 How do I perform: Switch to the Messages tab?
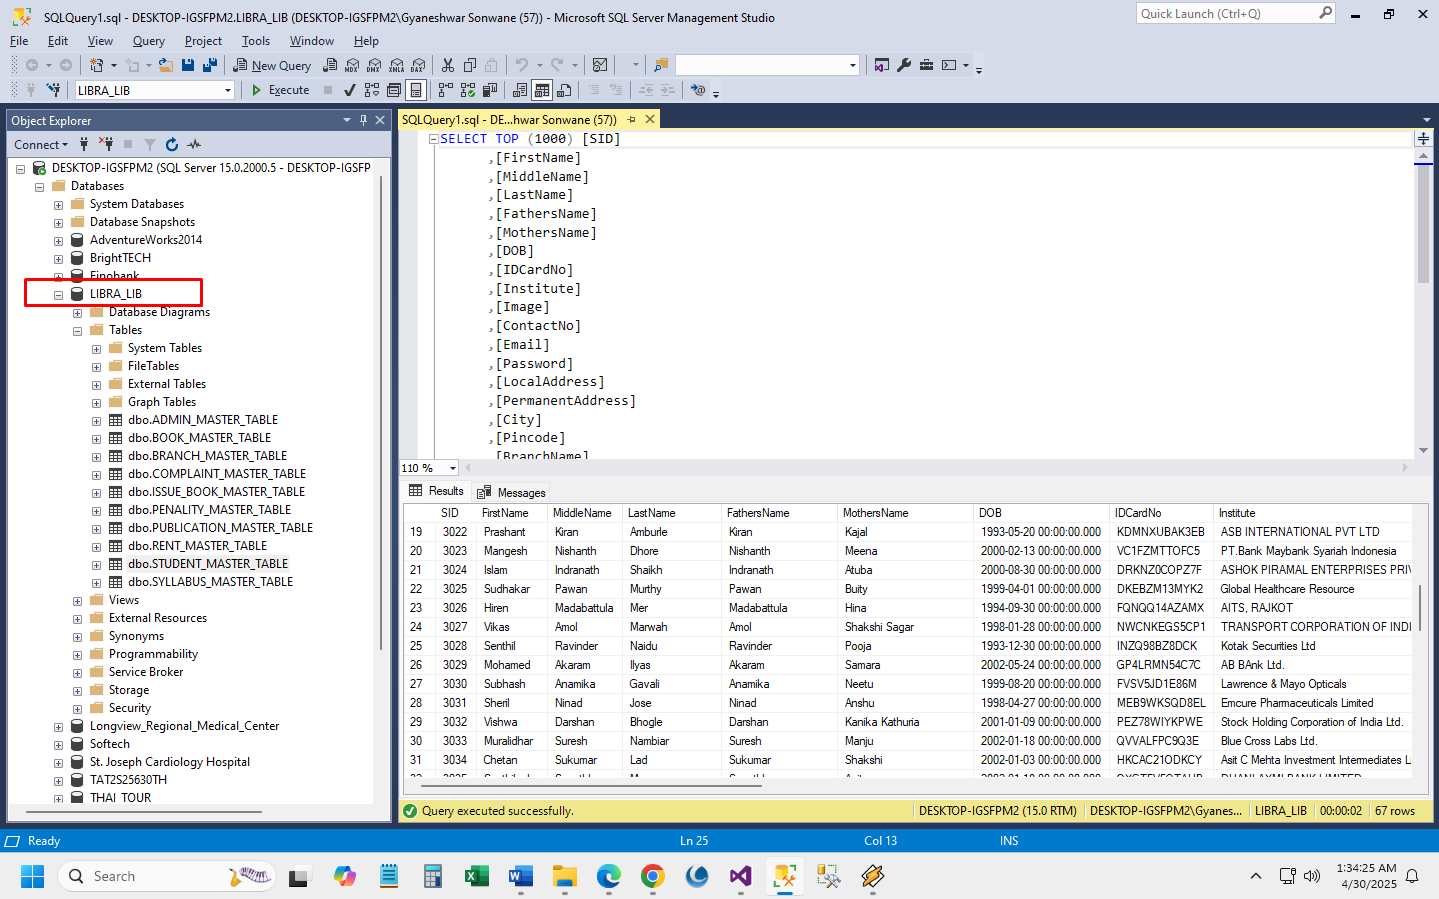tap(511, 492)
